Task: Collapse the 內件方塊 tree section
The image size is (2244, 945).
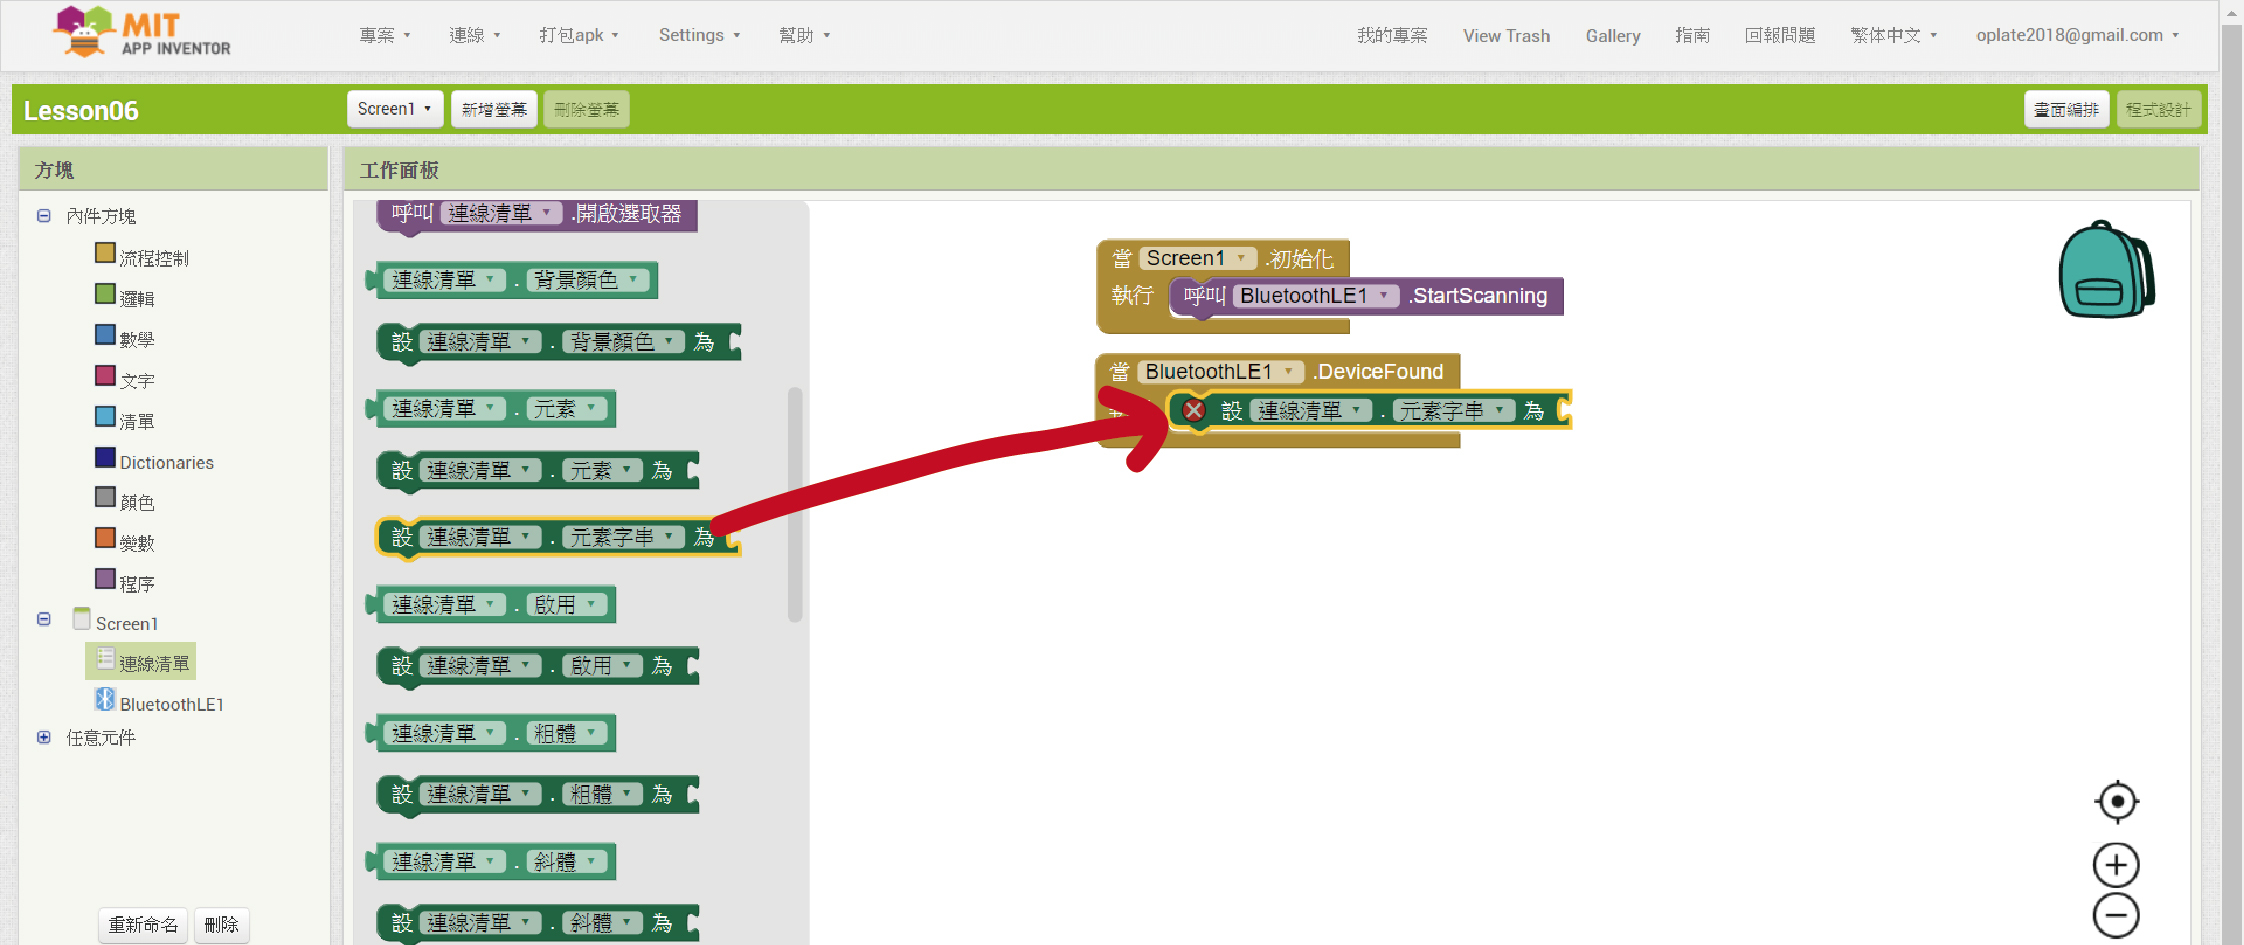Action: point(44,216)
